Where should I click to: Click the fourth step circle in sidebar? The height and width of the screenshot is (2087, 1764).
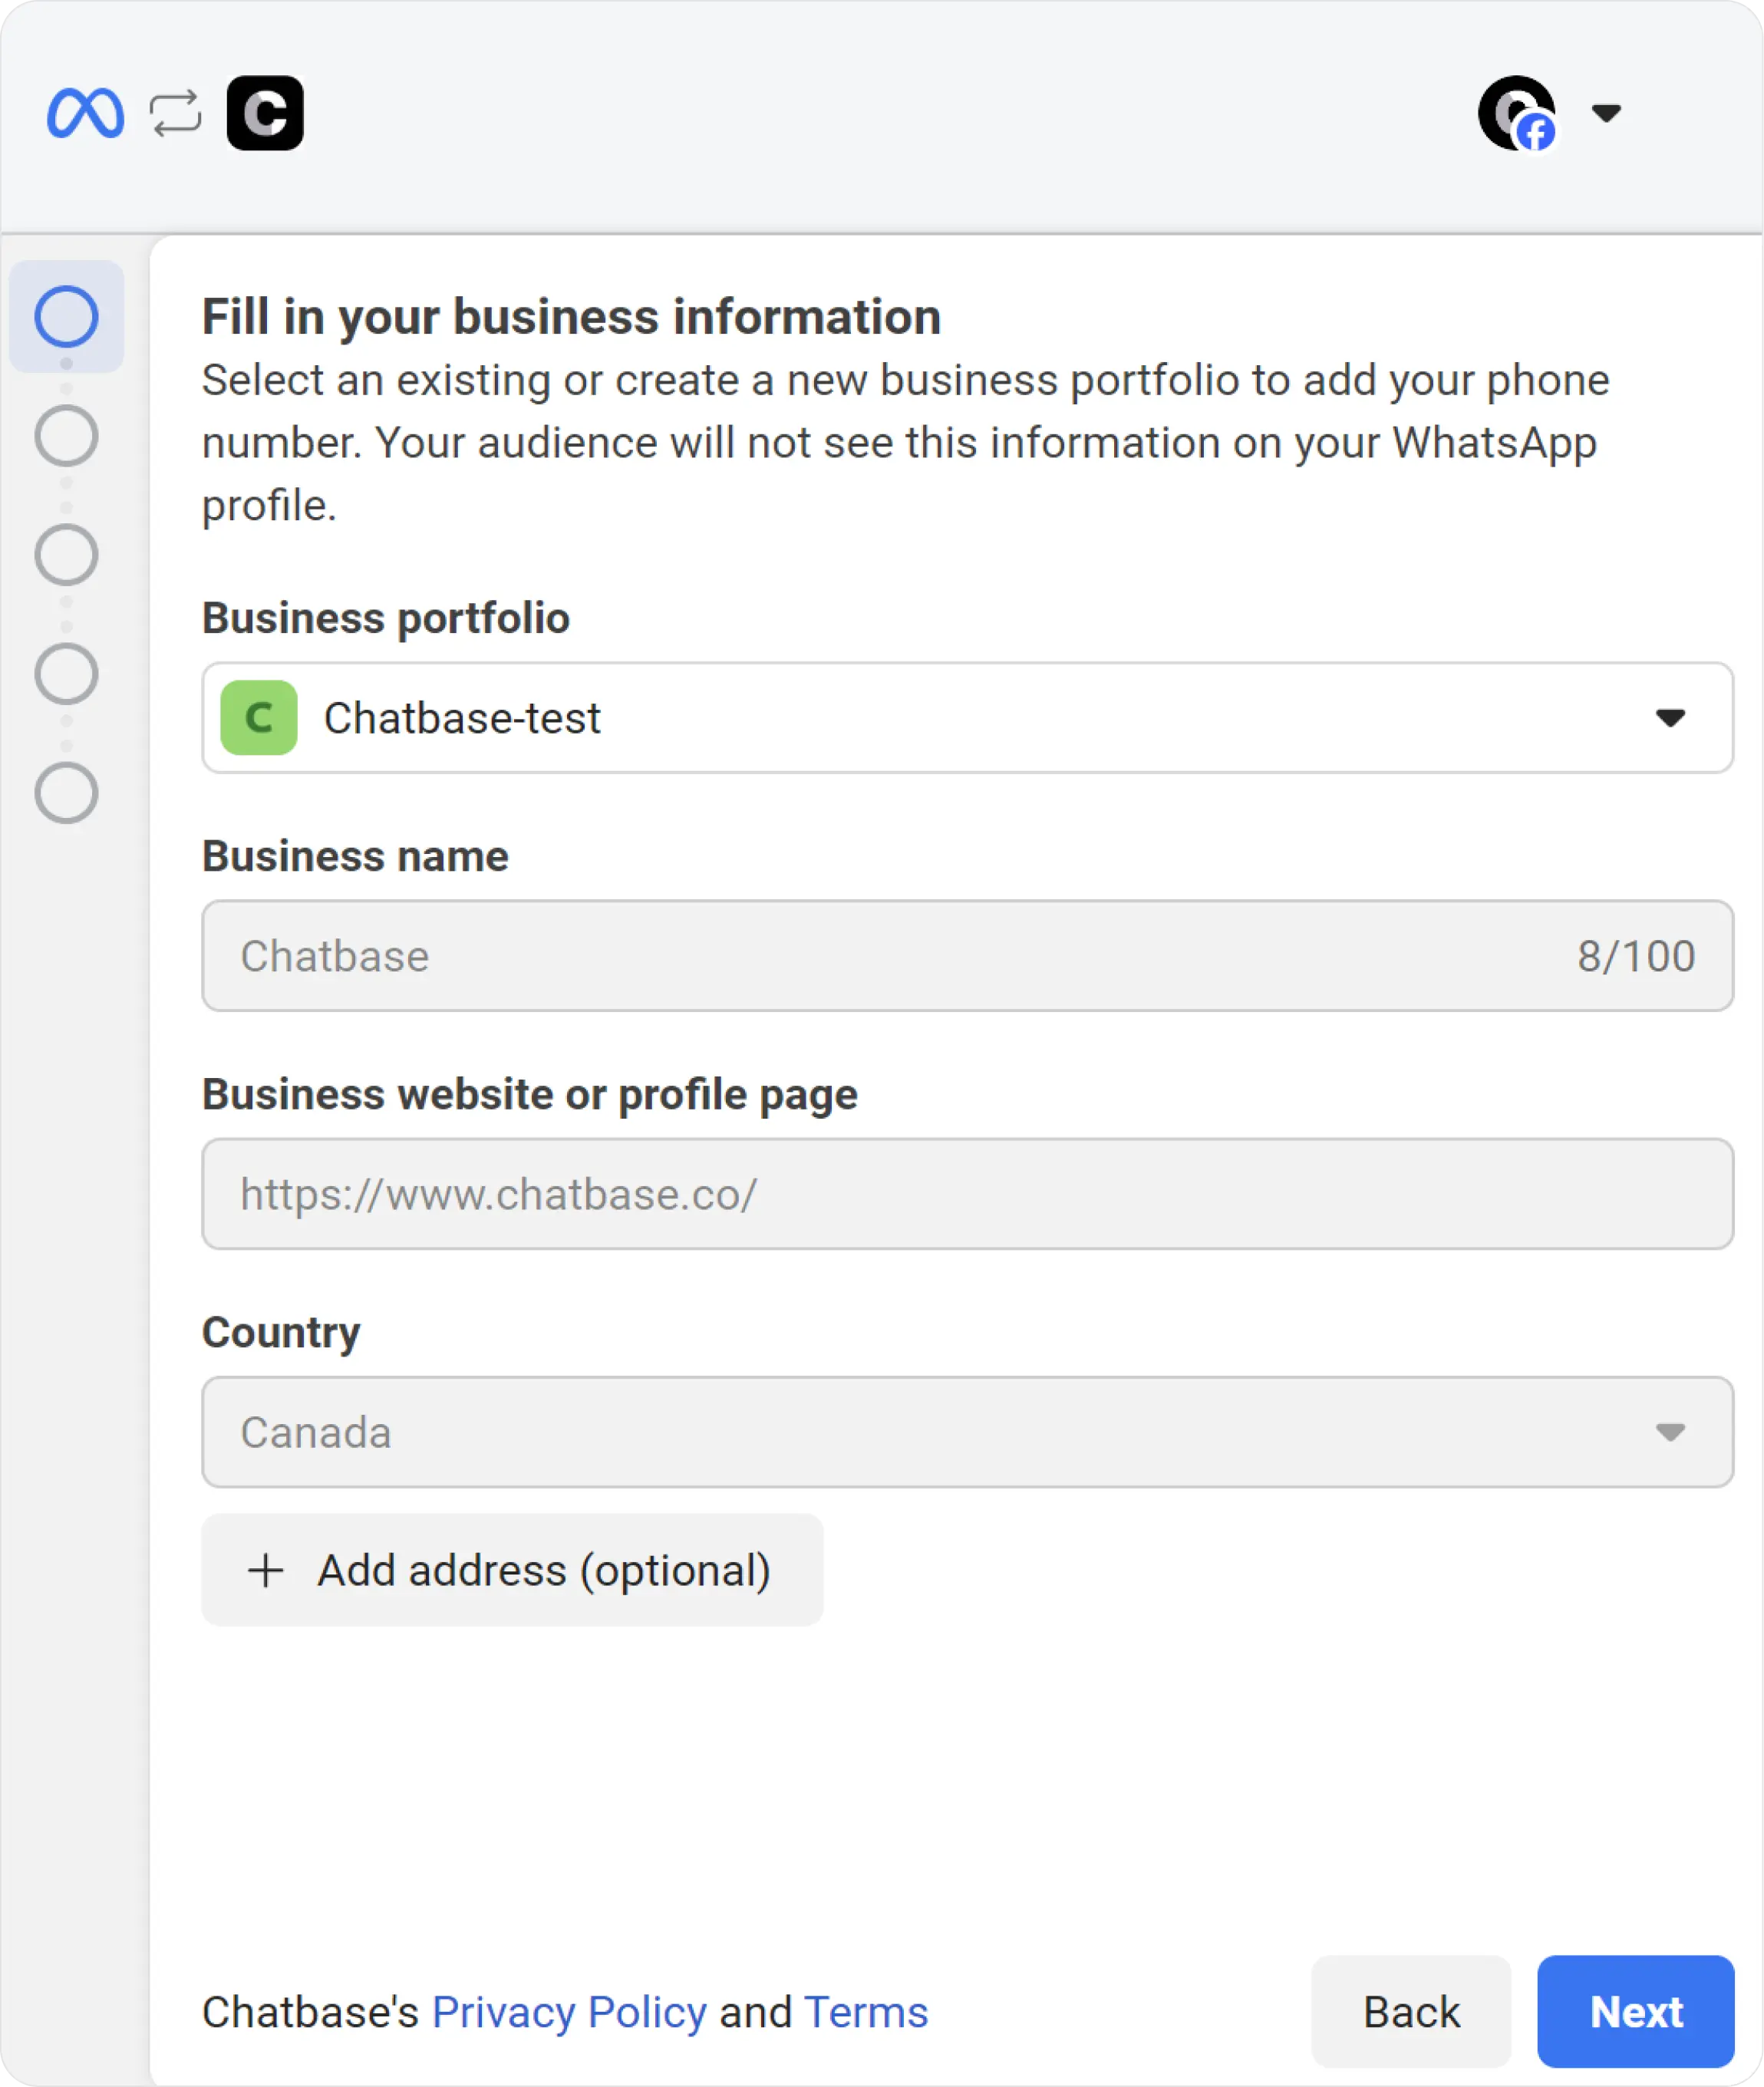coord(66,674)
